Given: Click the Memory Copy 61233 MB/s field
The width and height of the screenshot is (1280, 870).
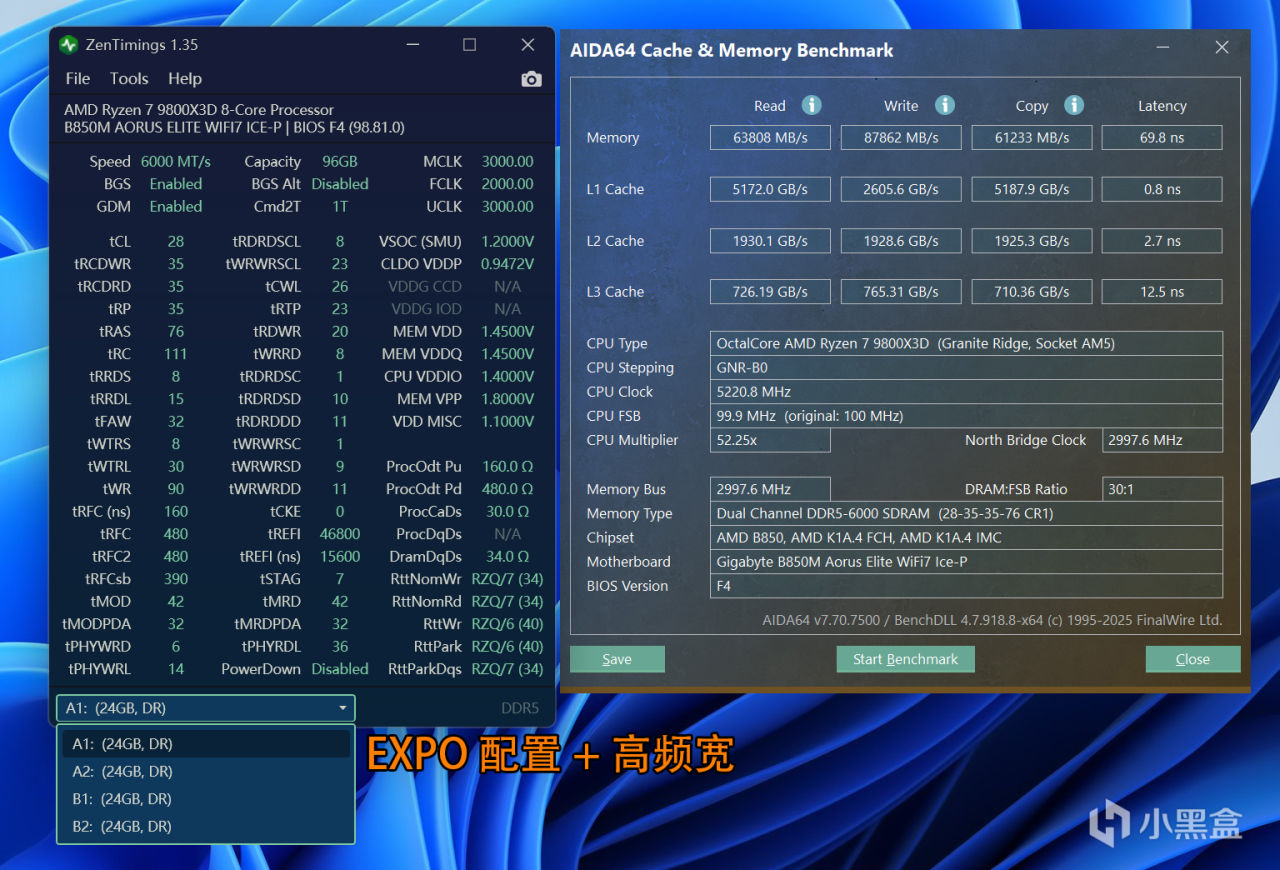Looking at the screenshot, I should point(1032,138).
